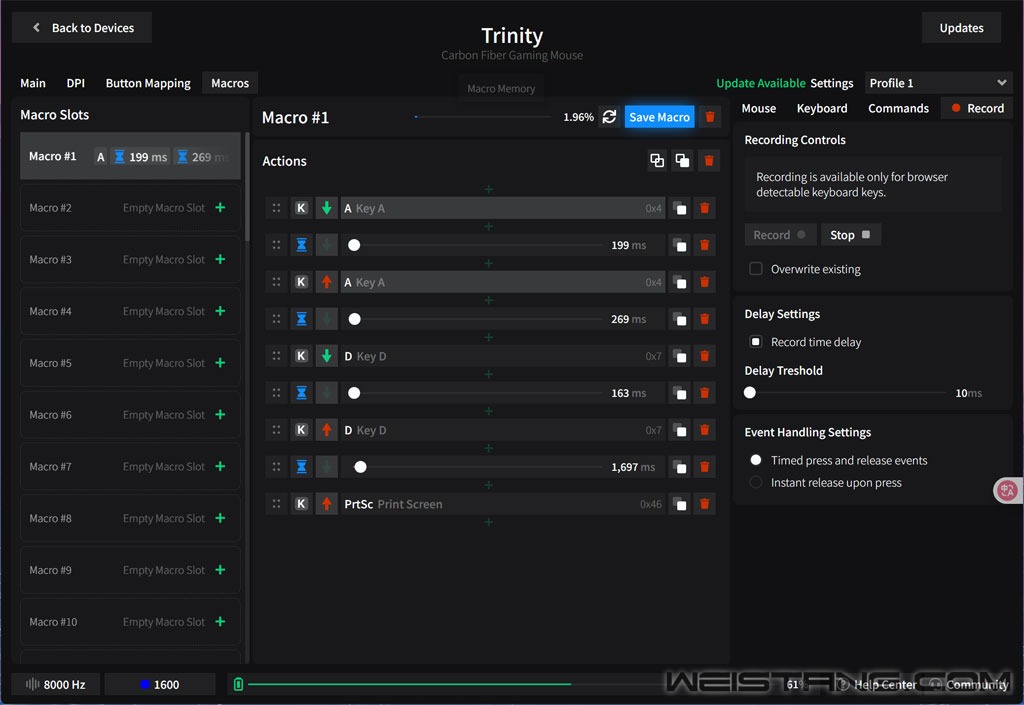Choose Timed press and release events
Image resolution: width=1024 pixels, height=705 pixels.
pyautogui.click(x=756, y=460)
